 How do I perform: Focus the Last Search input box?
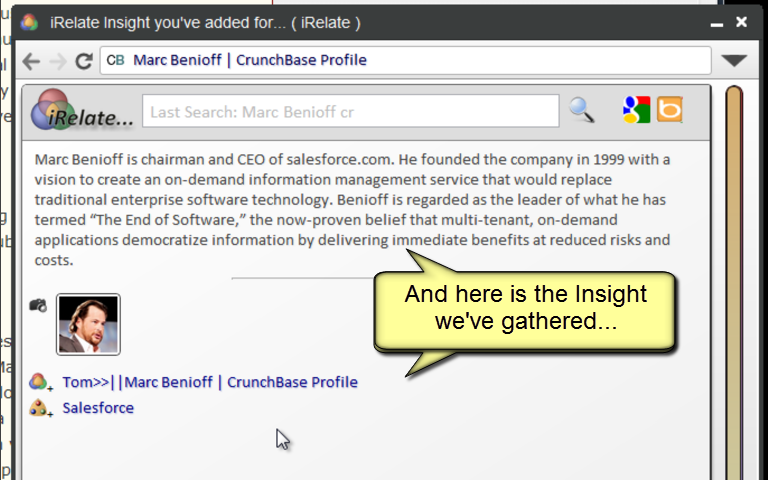351,112
